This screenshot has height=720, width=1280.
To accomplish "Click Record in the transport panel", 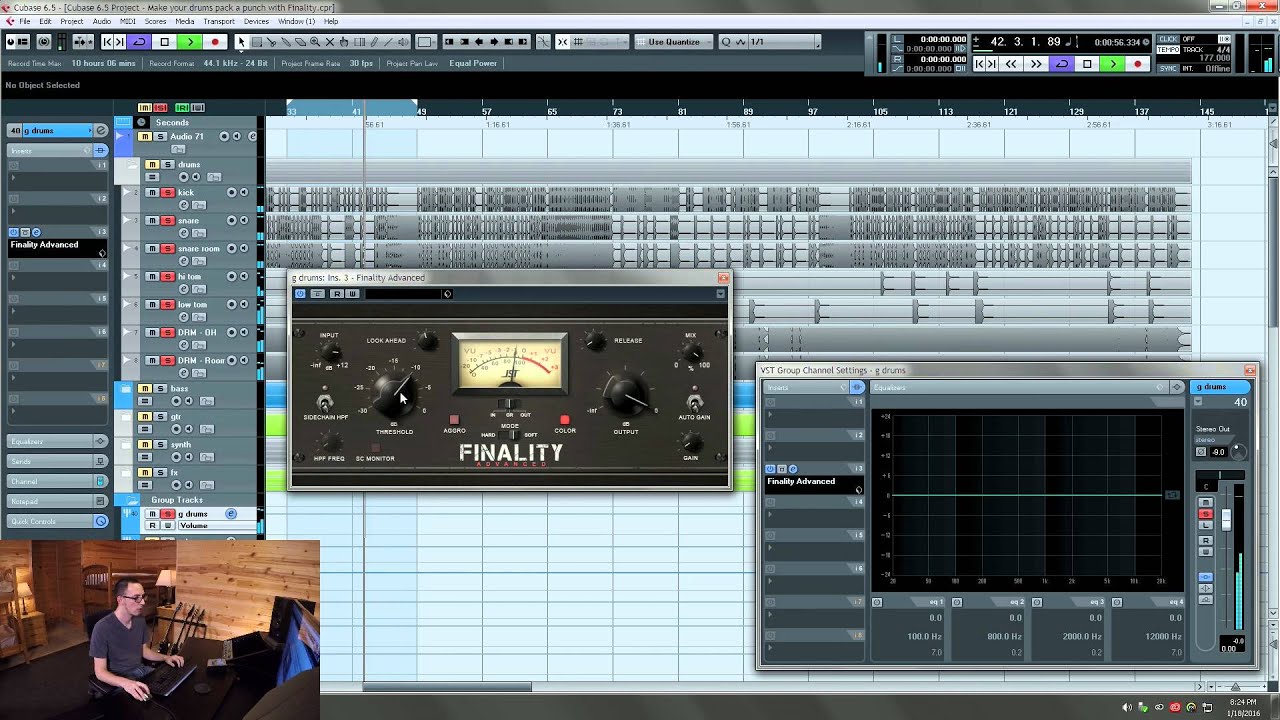I will pos(1137,64).
